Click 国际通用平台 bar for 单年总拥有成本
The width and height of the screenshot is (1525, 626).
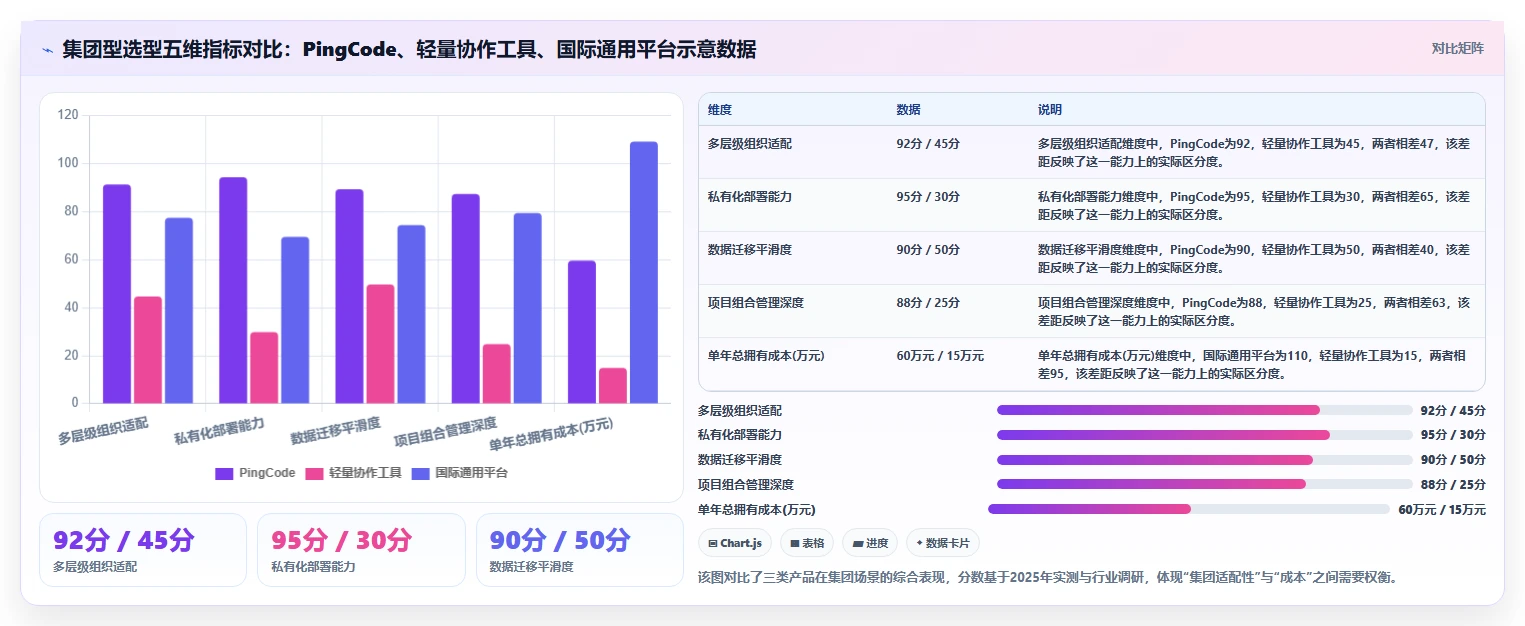click(x=644, y=273)
